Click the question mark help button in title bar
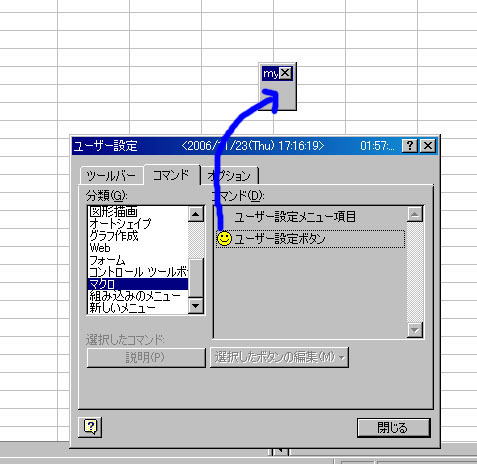 [x=410, y=146]
